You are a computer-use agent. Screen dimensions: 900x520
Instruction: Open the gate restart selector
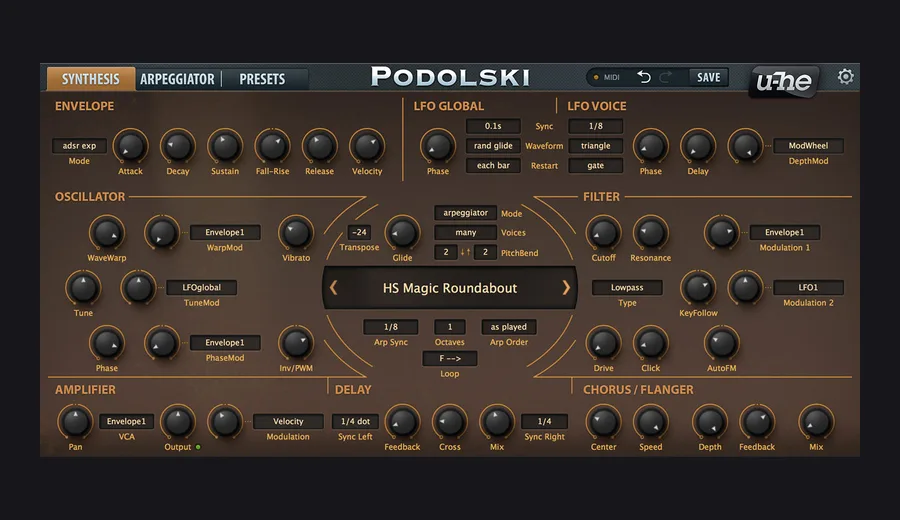596,165
